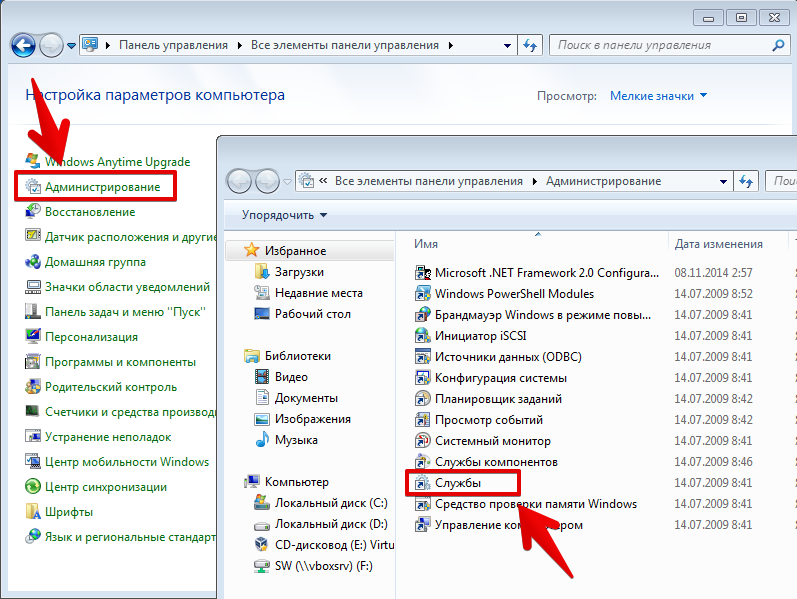The width and height of the screenshot is (797, 599).
Task: Click search magnifier icon in Control Panel search box
Action: (x=778, y=45)
